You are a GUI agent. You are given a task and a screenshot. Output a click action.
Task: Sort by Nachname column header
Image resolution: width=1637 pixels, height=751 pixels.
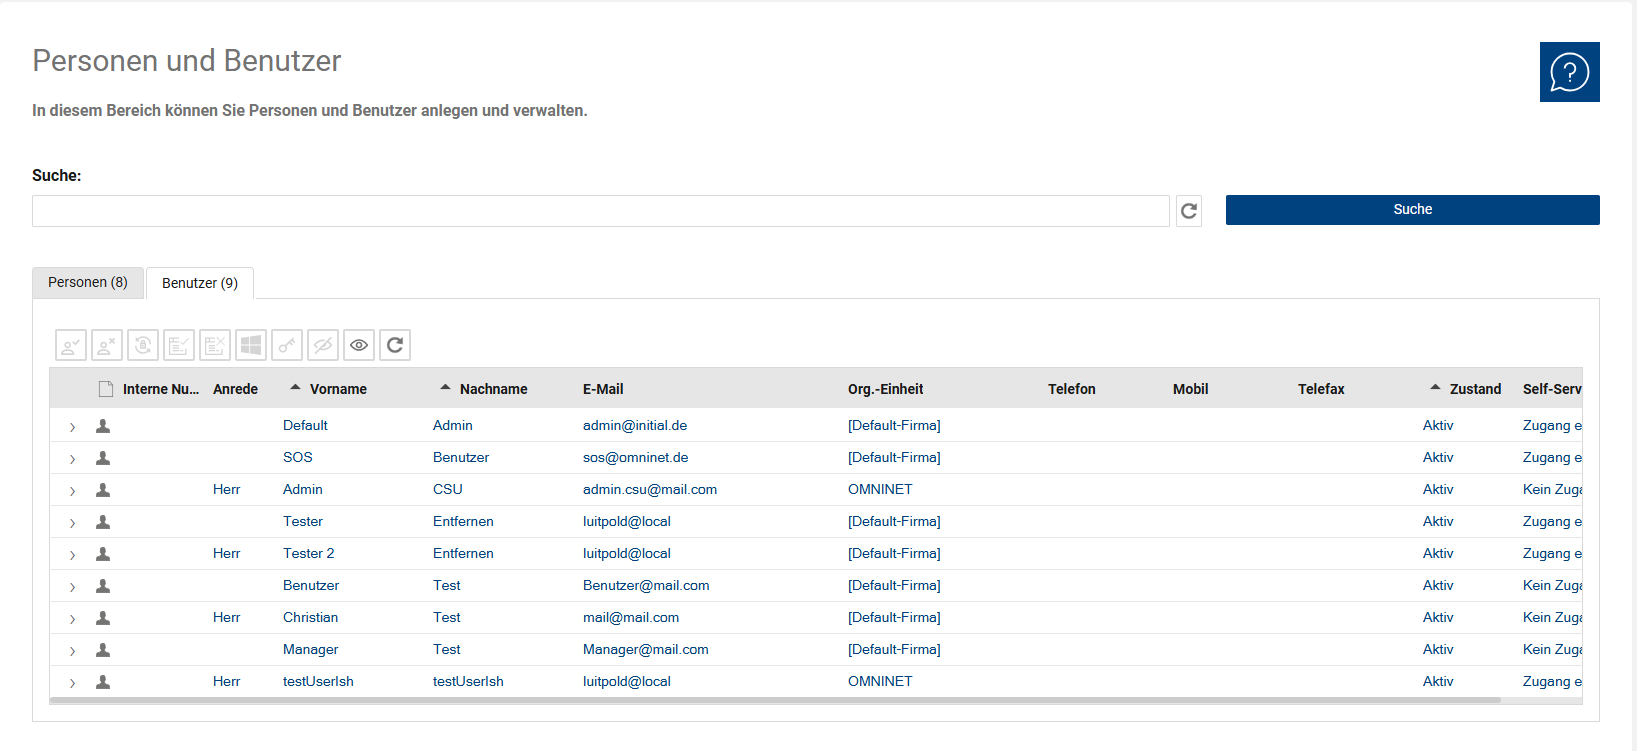pyautogui.click(x=493, y=389)
